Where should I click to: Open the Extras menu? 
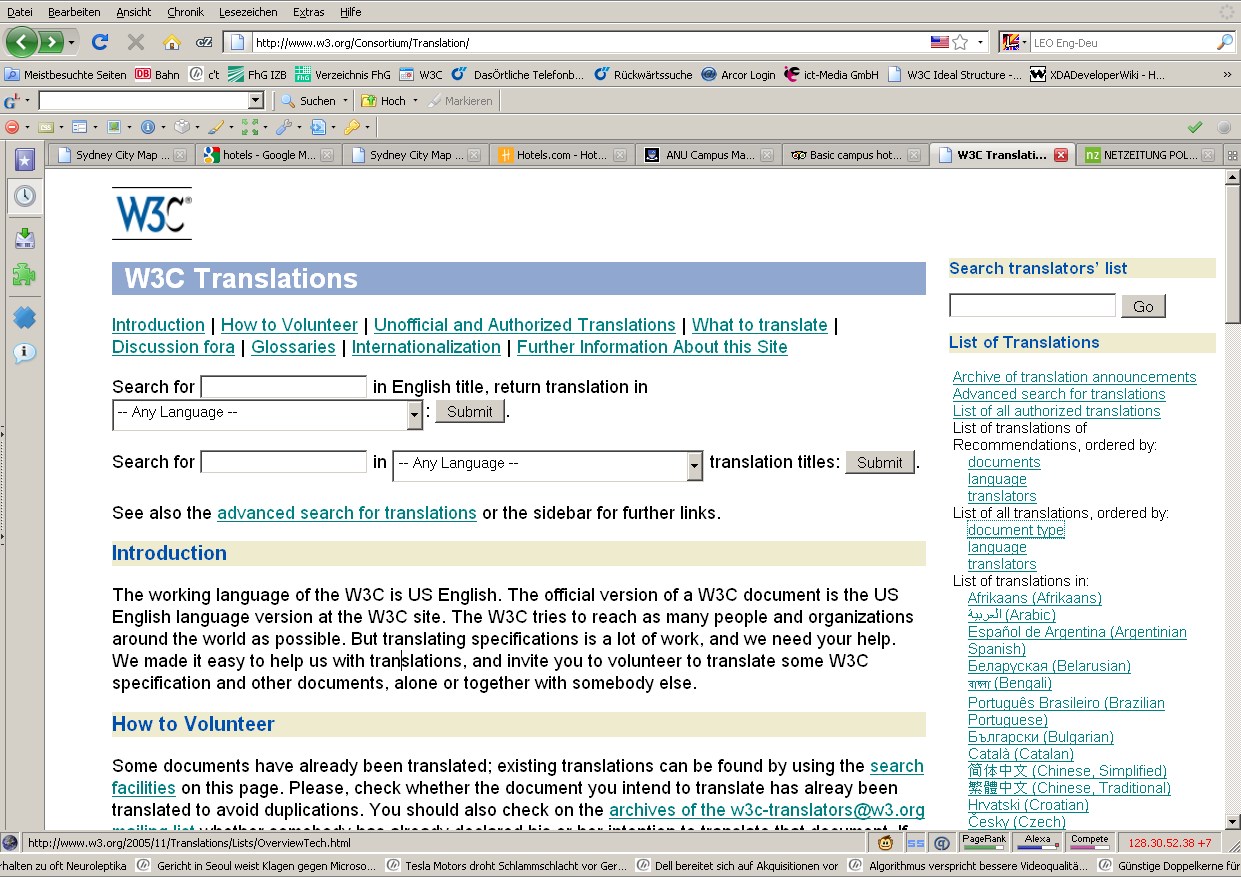(308, 12)
